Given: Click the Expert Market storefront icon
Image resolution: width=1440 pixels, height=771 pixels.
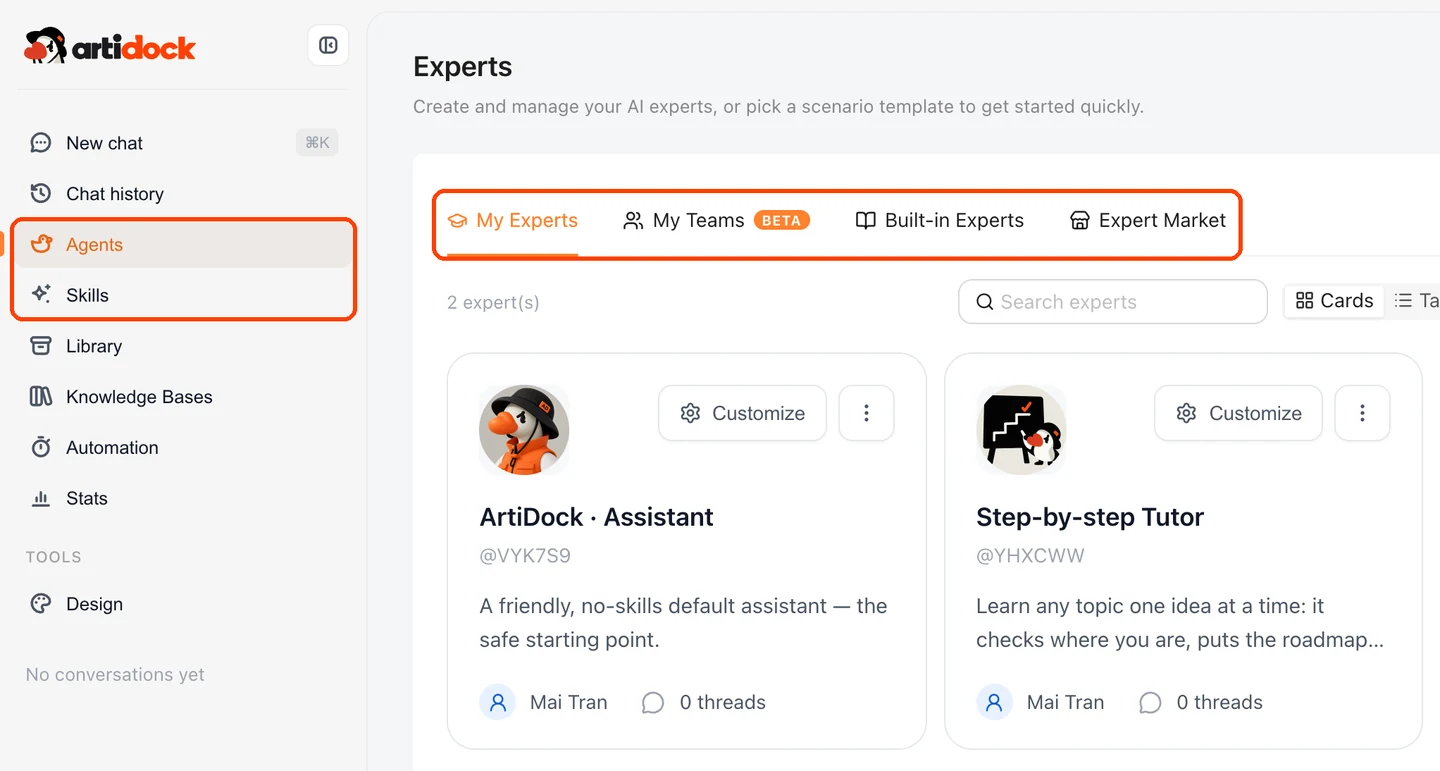Looking at the screenshot, I should click(x=1080, y=221).
